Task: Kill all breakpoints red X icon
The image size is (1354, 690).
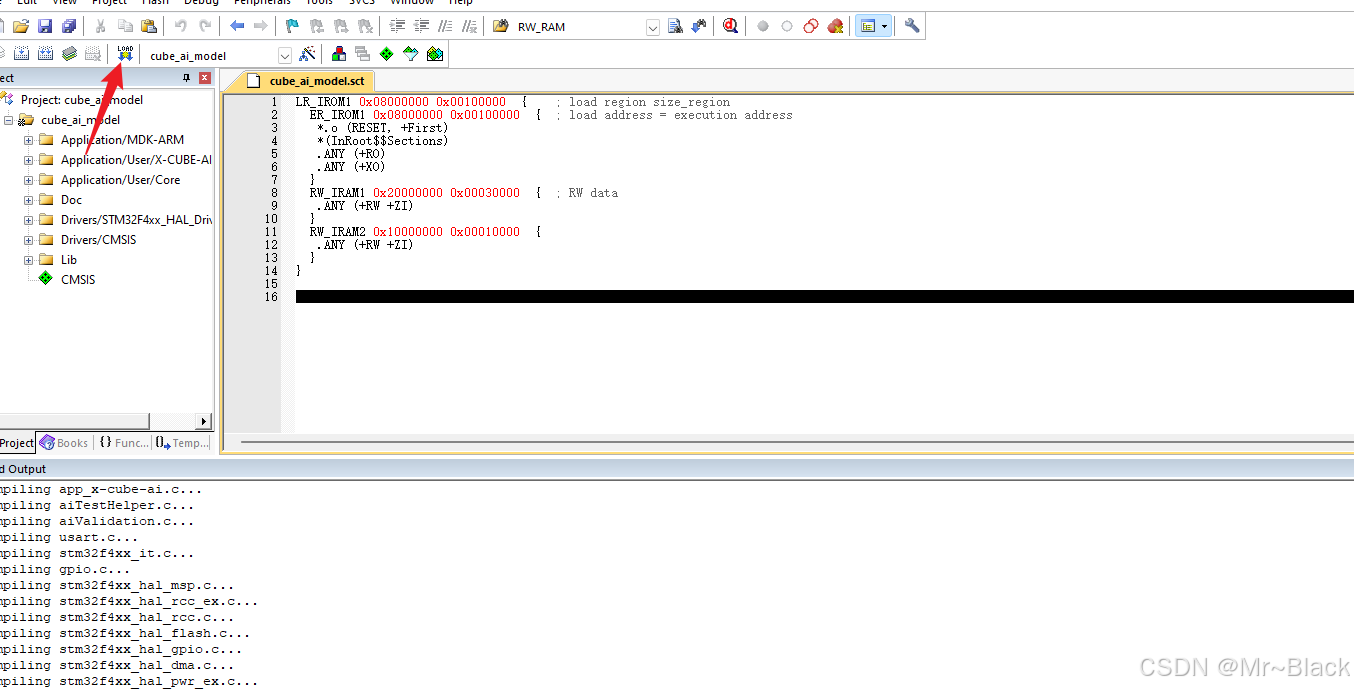Action: (835, 26)
